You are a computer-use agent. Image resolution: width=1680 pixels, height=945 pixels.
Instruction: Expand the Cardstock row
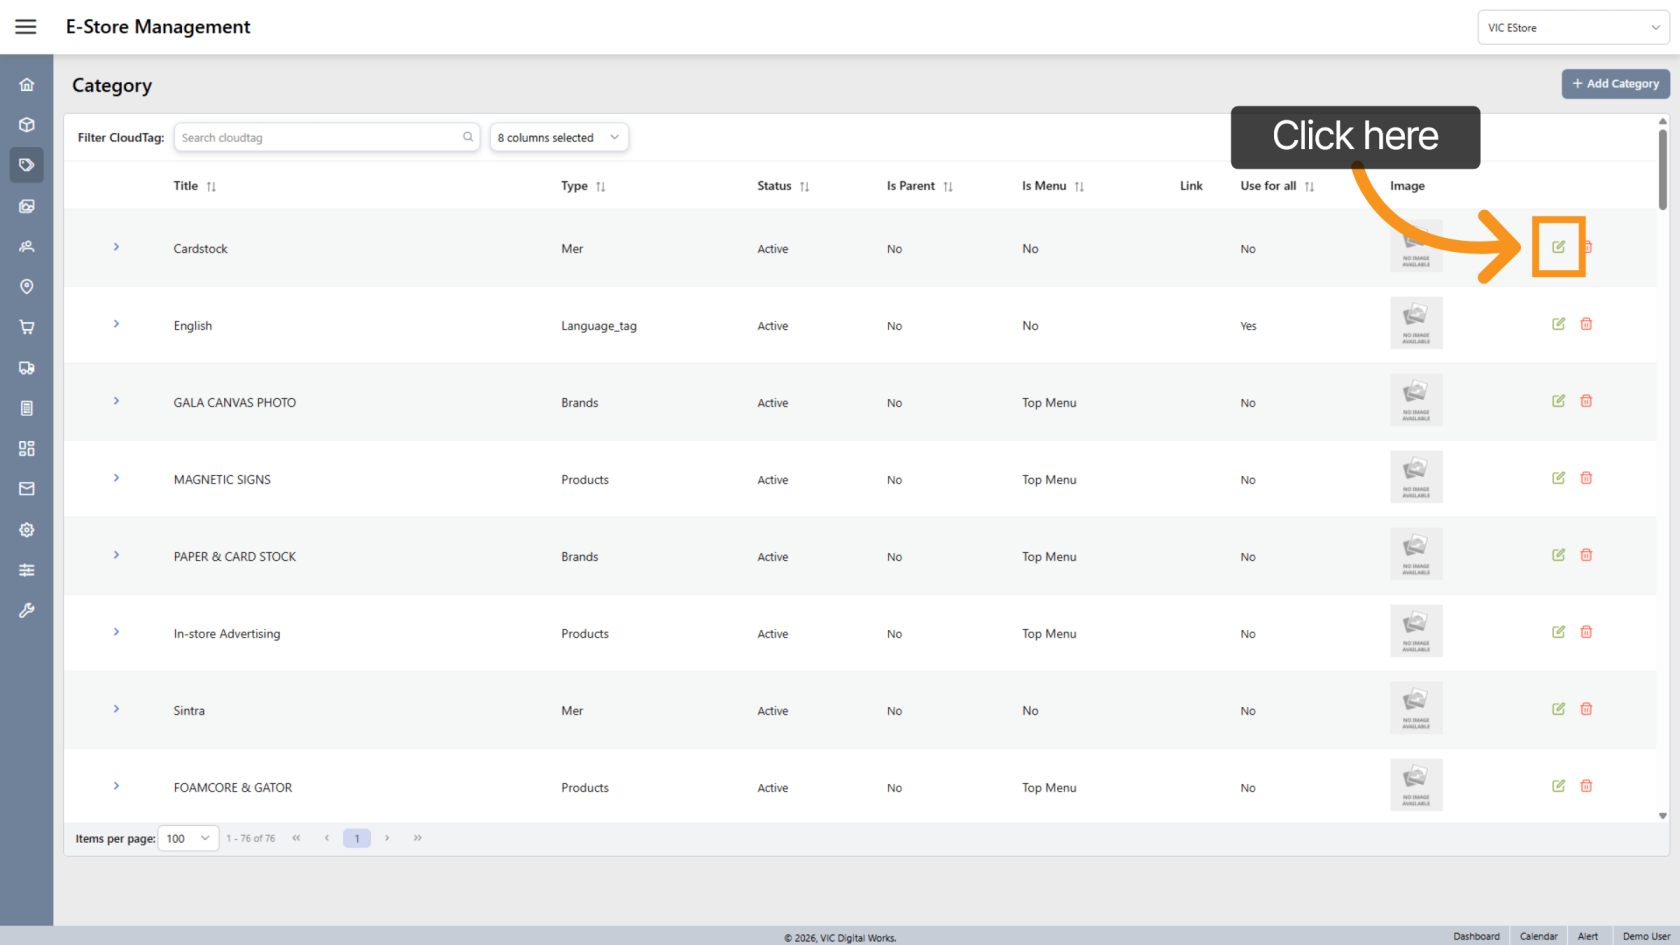pyautogui.click(x=116, y=247)
